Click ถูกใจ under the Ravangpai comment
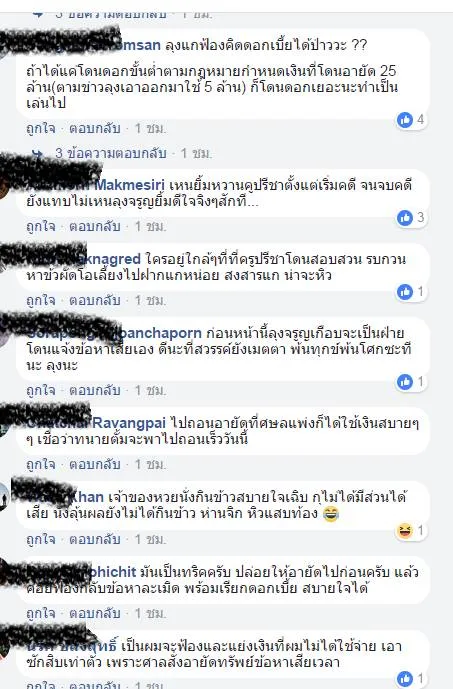Image resolution: width=453 pixels, height=689 pixels. point(40,464)
